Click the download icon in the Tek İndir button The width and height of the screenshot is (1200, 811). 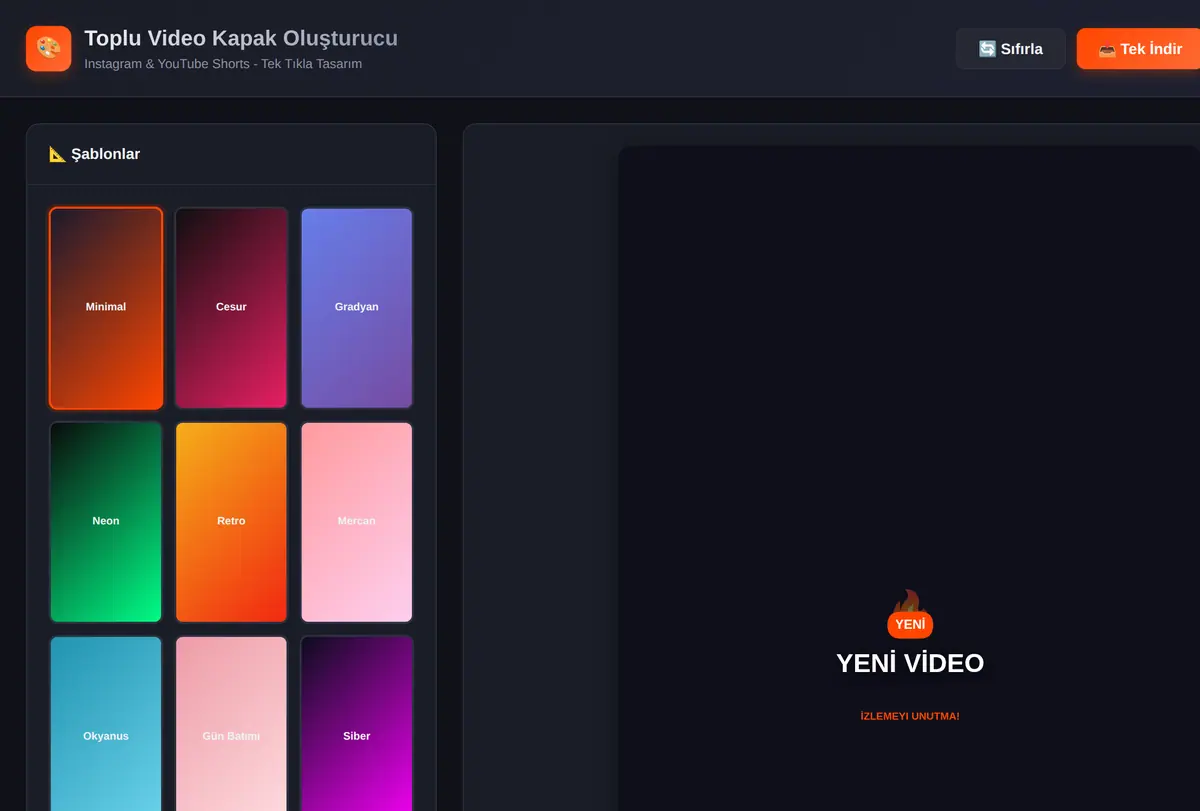click(x=1107, y=49)
